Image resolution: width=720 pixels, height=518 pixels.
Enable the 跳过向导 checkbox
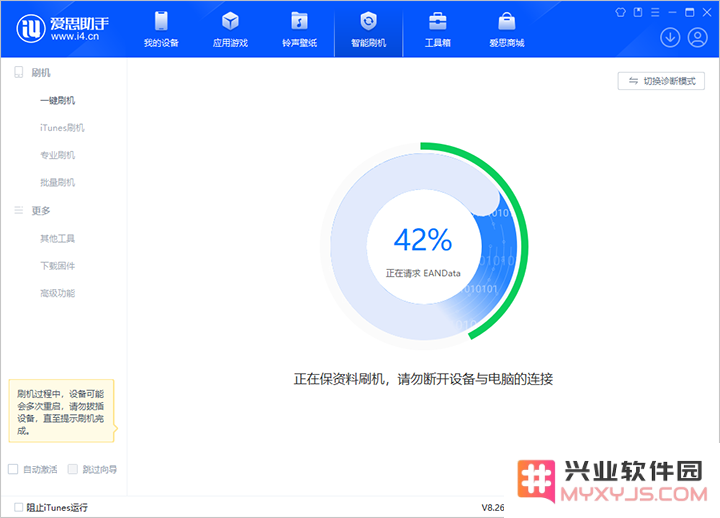tap(73, 469)
